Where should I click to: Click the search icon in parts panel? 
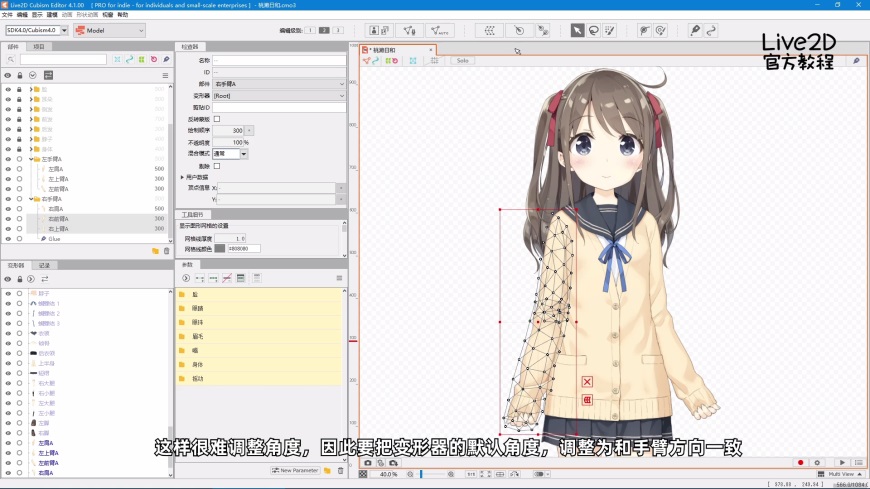point(11,59)
